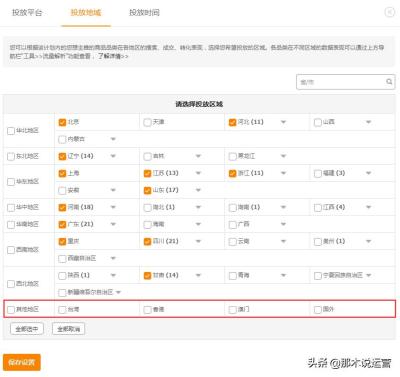The height and width of the screenshot is (377, 400).
Task: Tick the 福建 (3) checkbox
Action: point(318,173)
